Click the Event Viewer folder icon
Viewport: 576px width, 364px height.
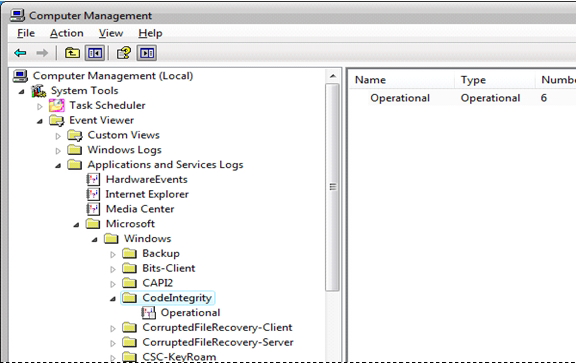point(57,120)
